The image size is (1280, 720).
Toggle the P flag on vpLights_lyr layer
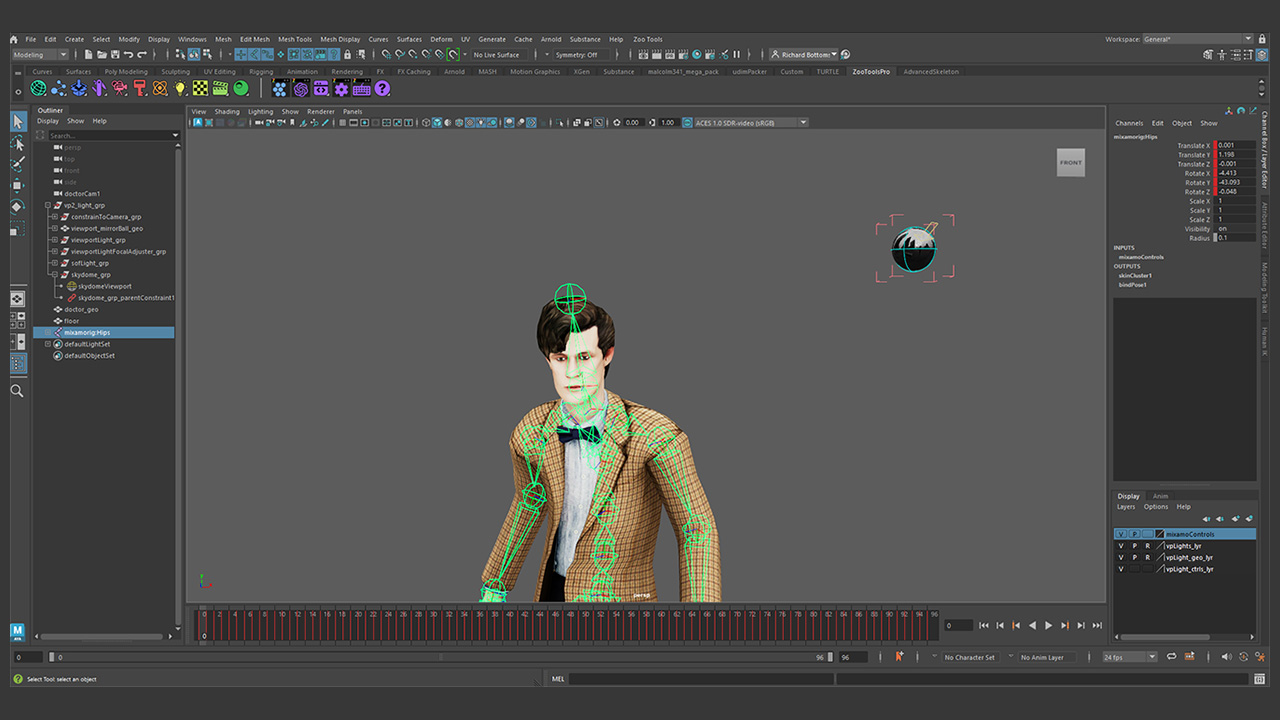tap(1135, 545)
